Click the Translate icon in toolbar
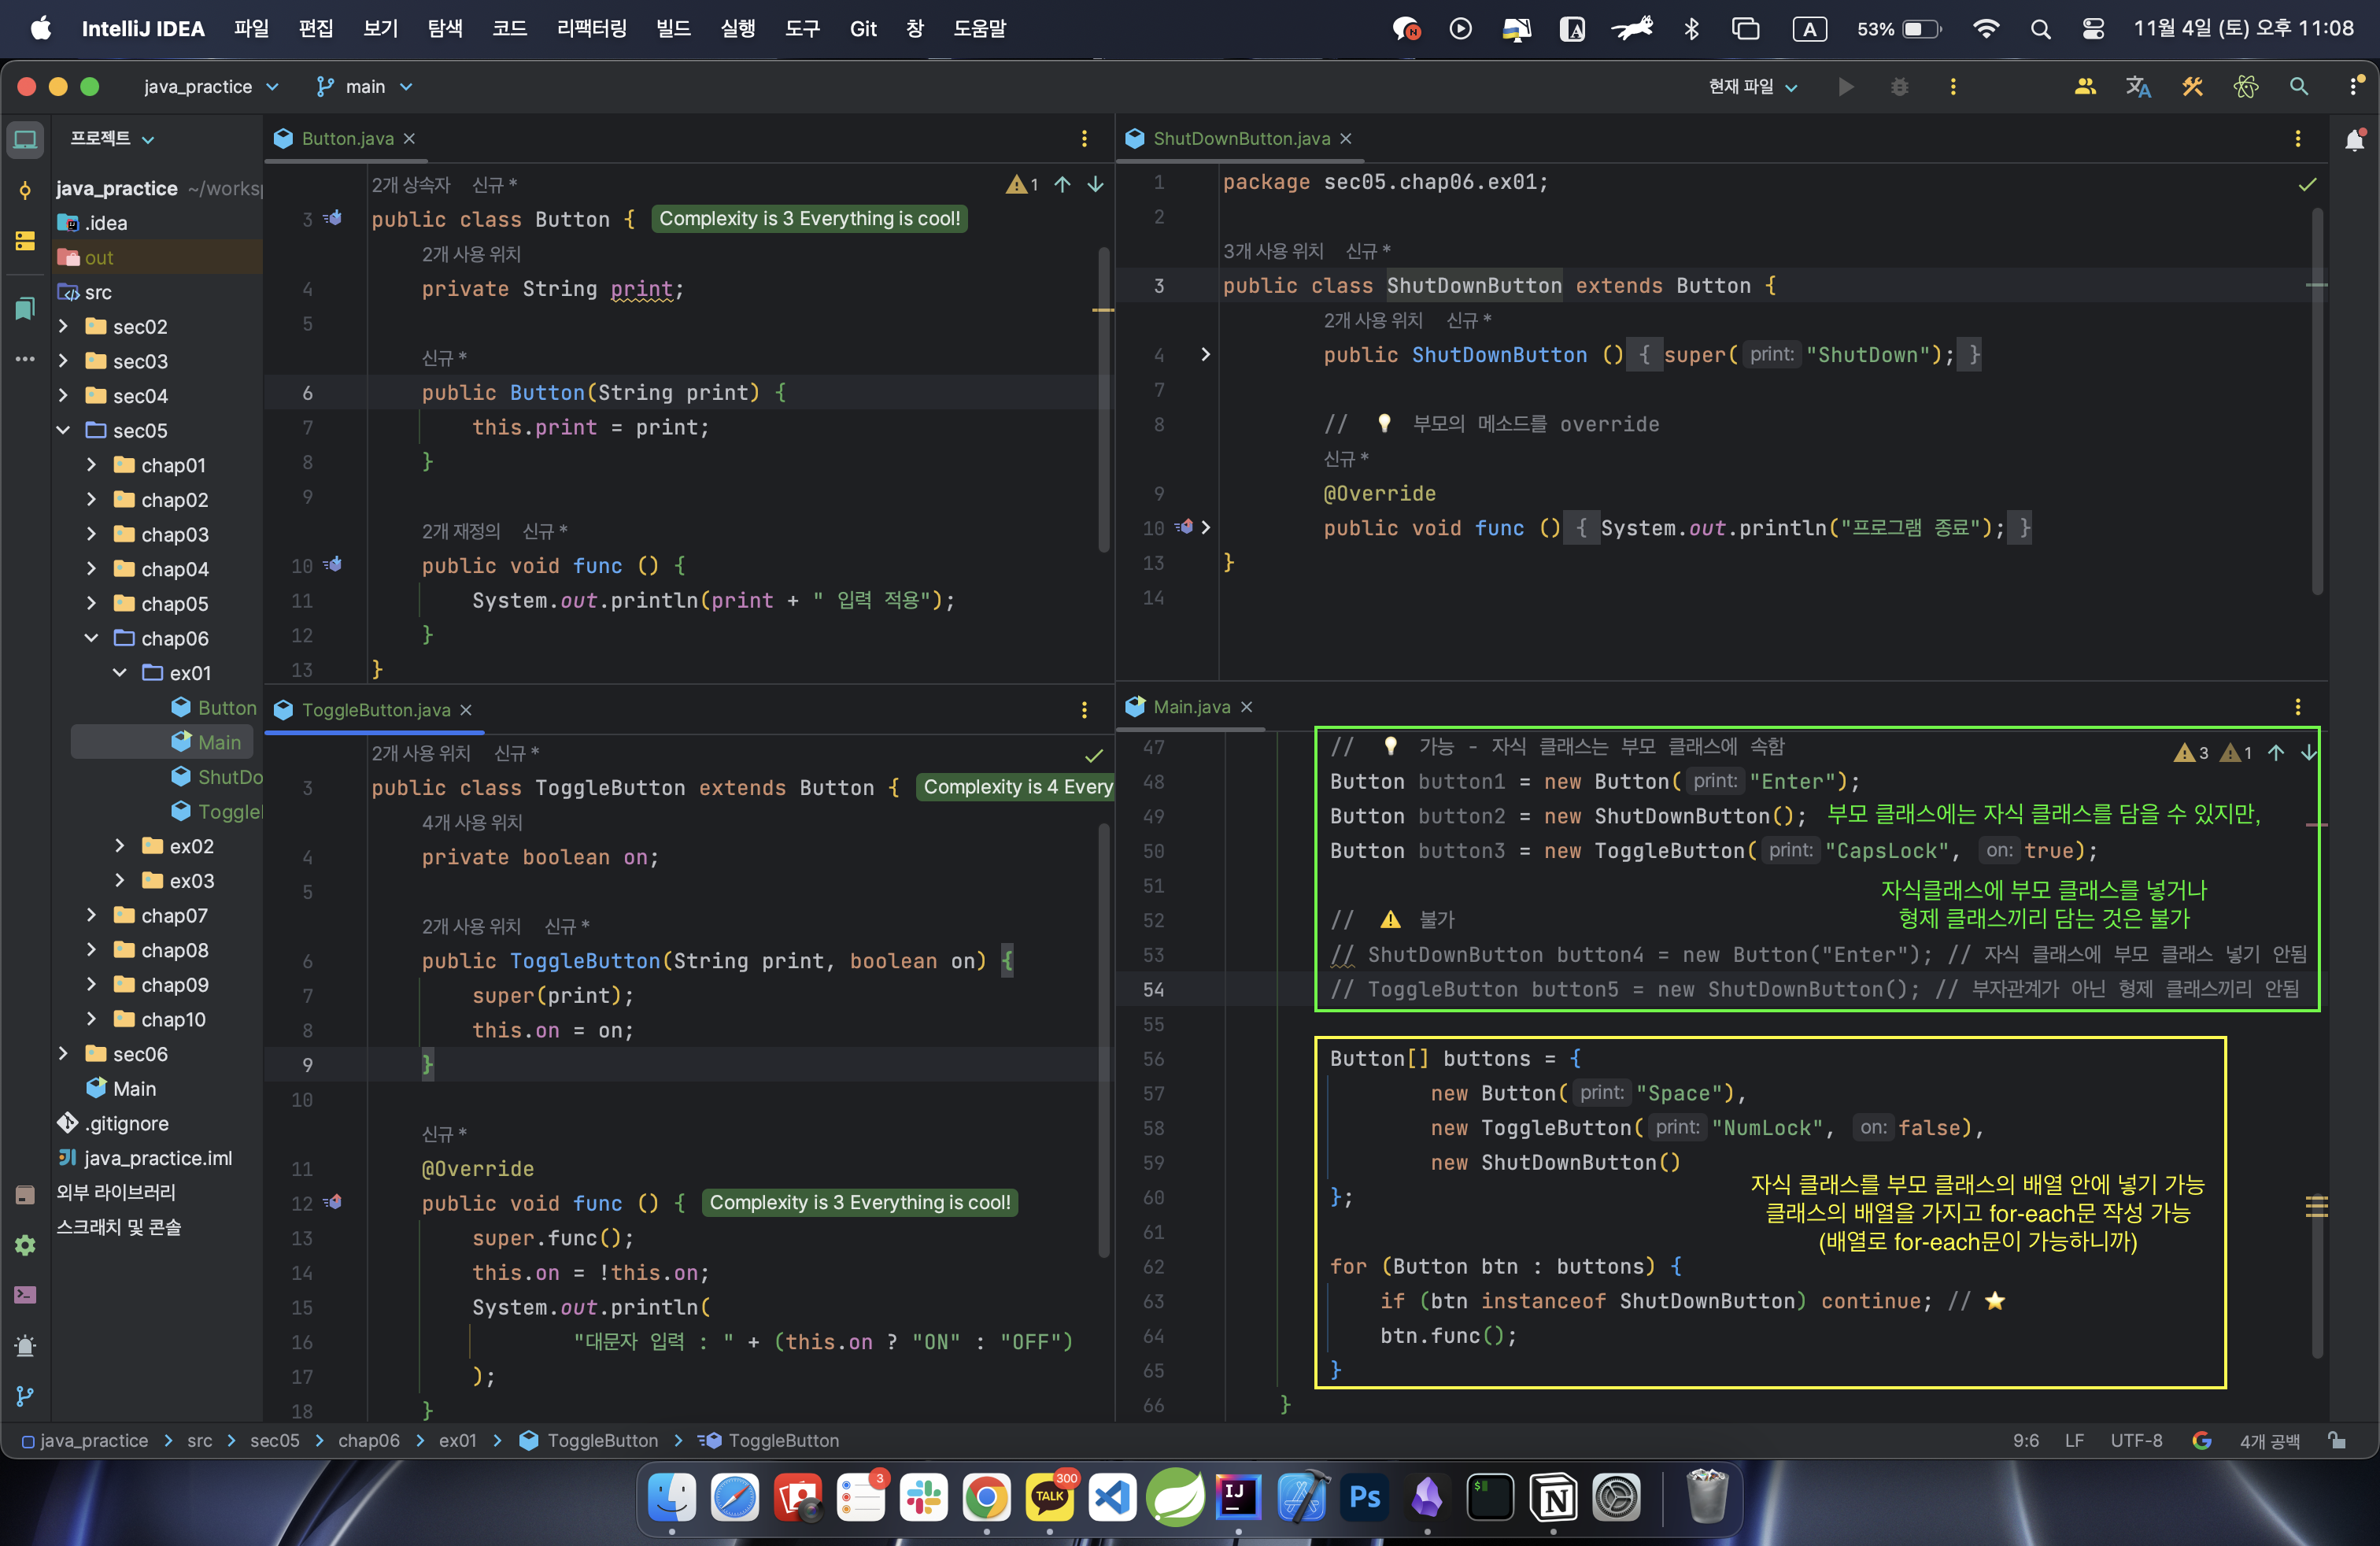This screenshot has width=2380, height=1546. tap(2138, 87)
